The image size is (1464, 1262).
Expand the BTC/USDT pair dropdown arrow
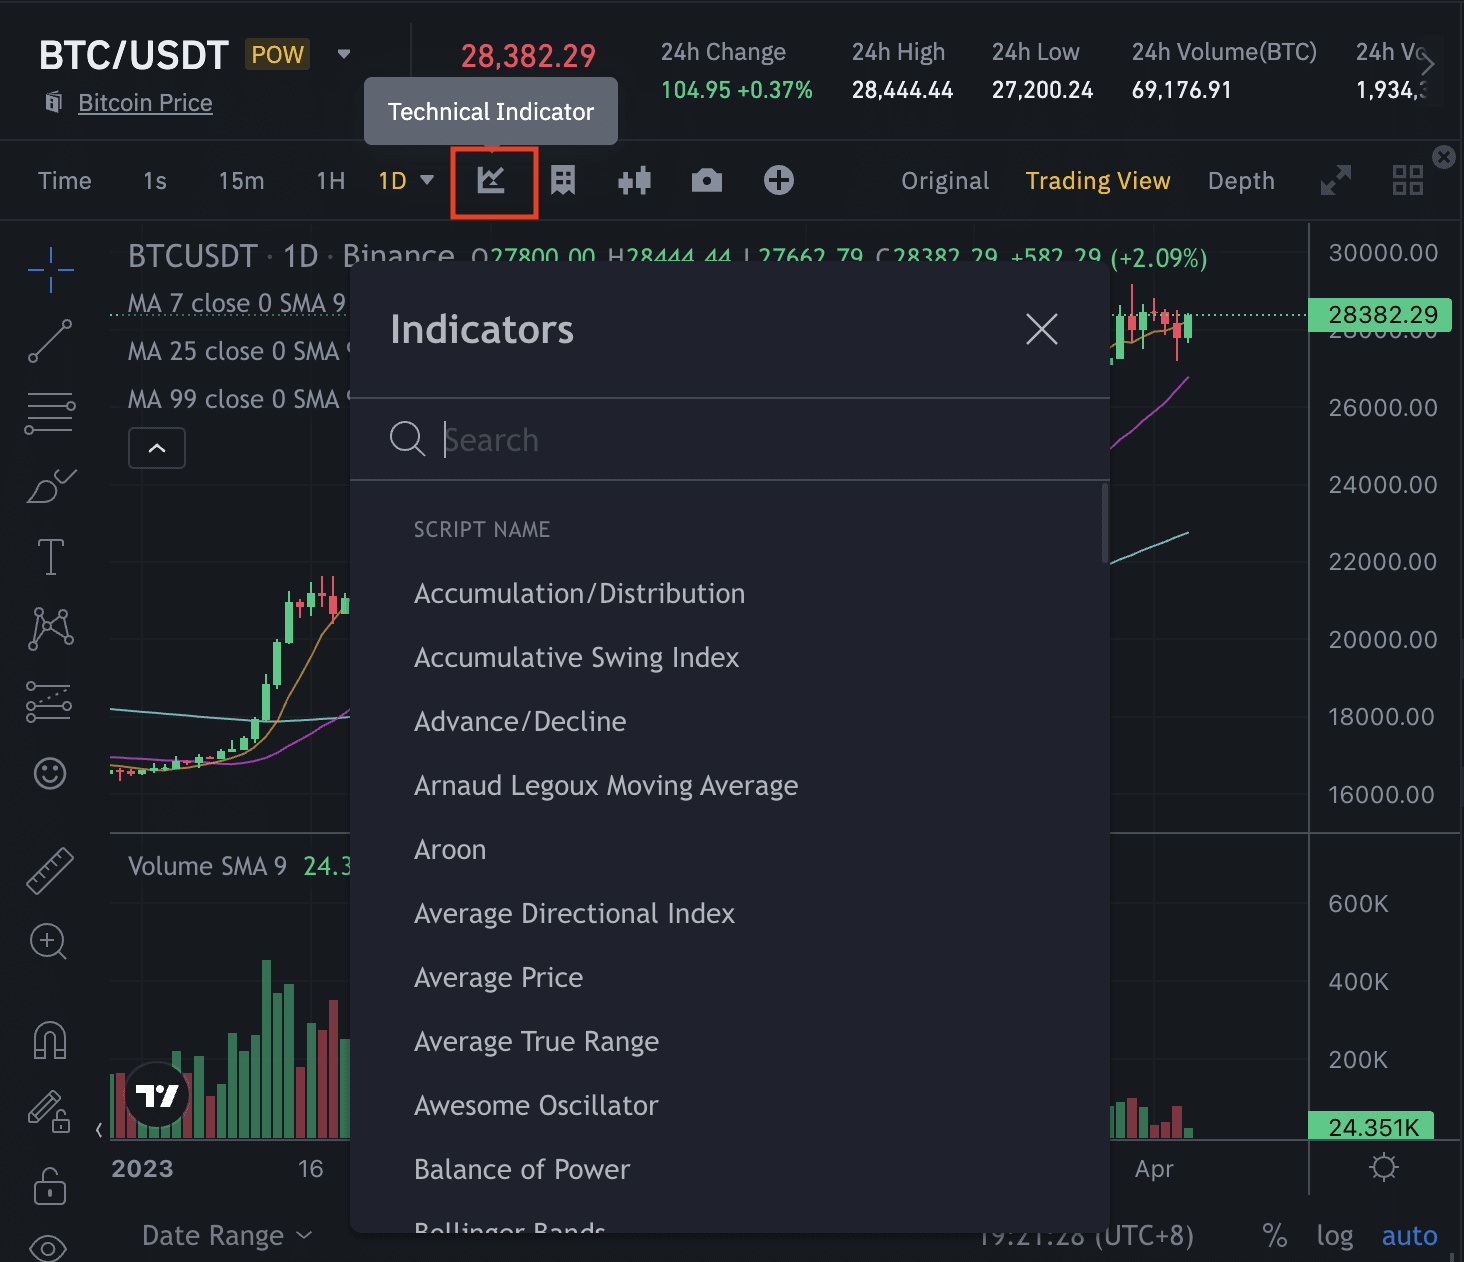(344, 54)
